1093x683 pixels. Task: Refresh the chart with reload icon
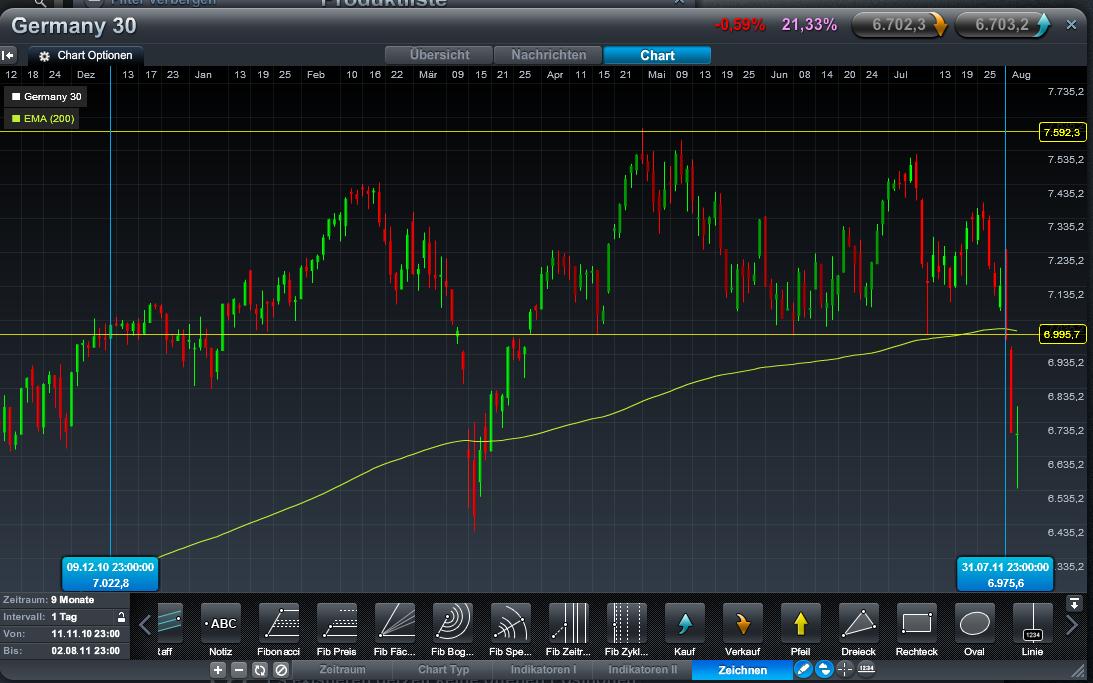click(x=260, y=670)
